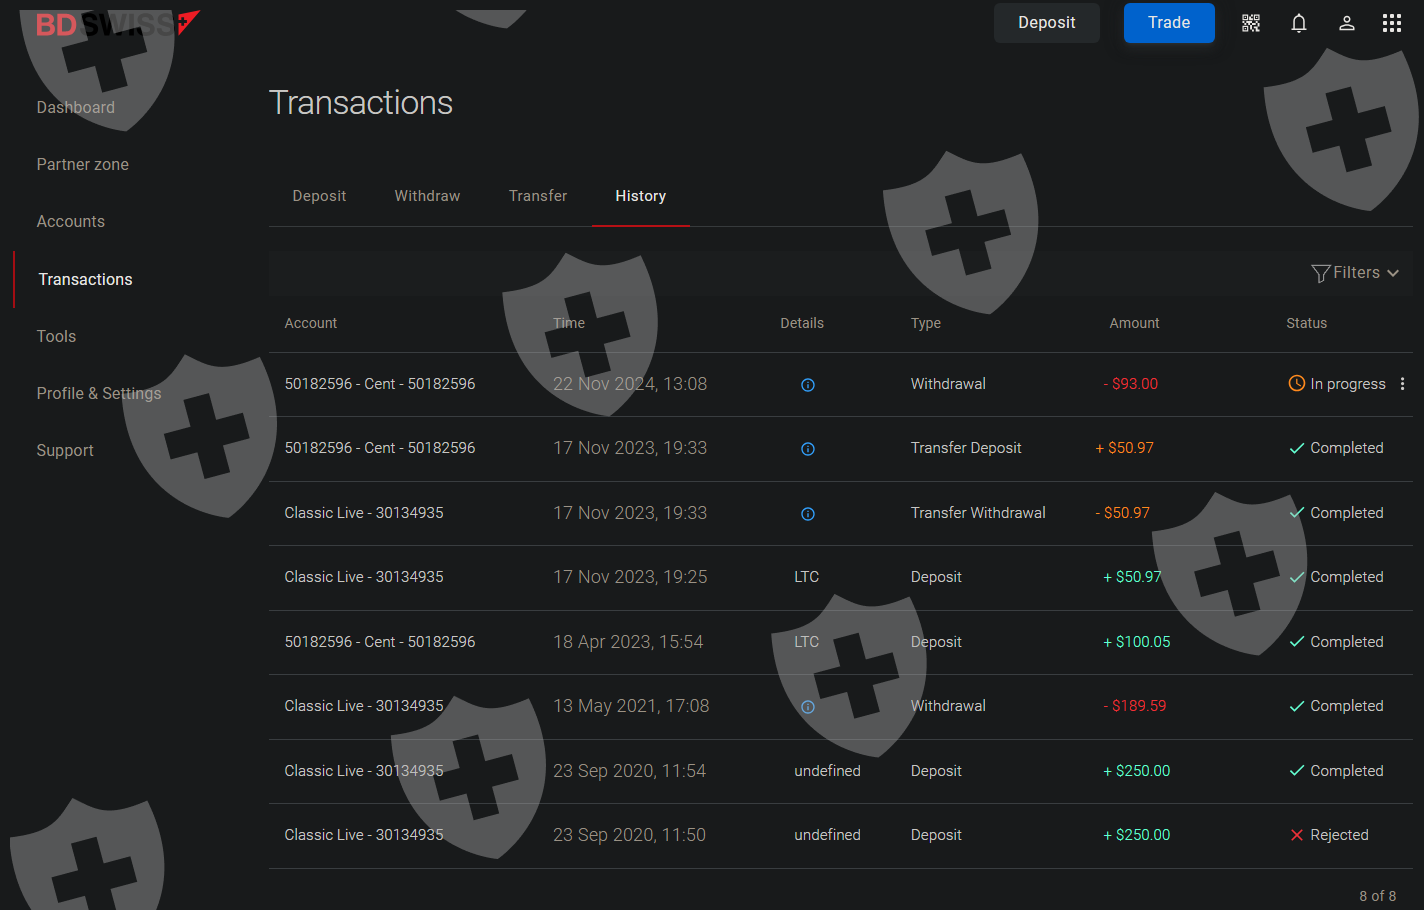The image size is (1424, 910).
Task: Navigate to Accounts section
Action: click(71, 221)
